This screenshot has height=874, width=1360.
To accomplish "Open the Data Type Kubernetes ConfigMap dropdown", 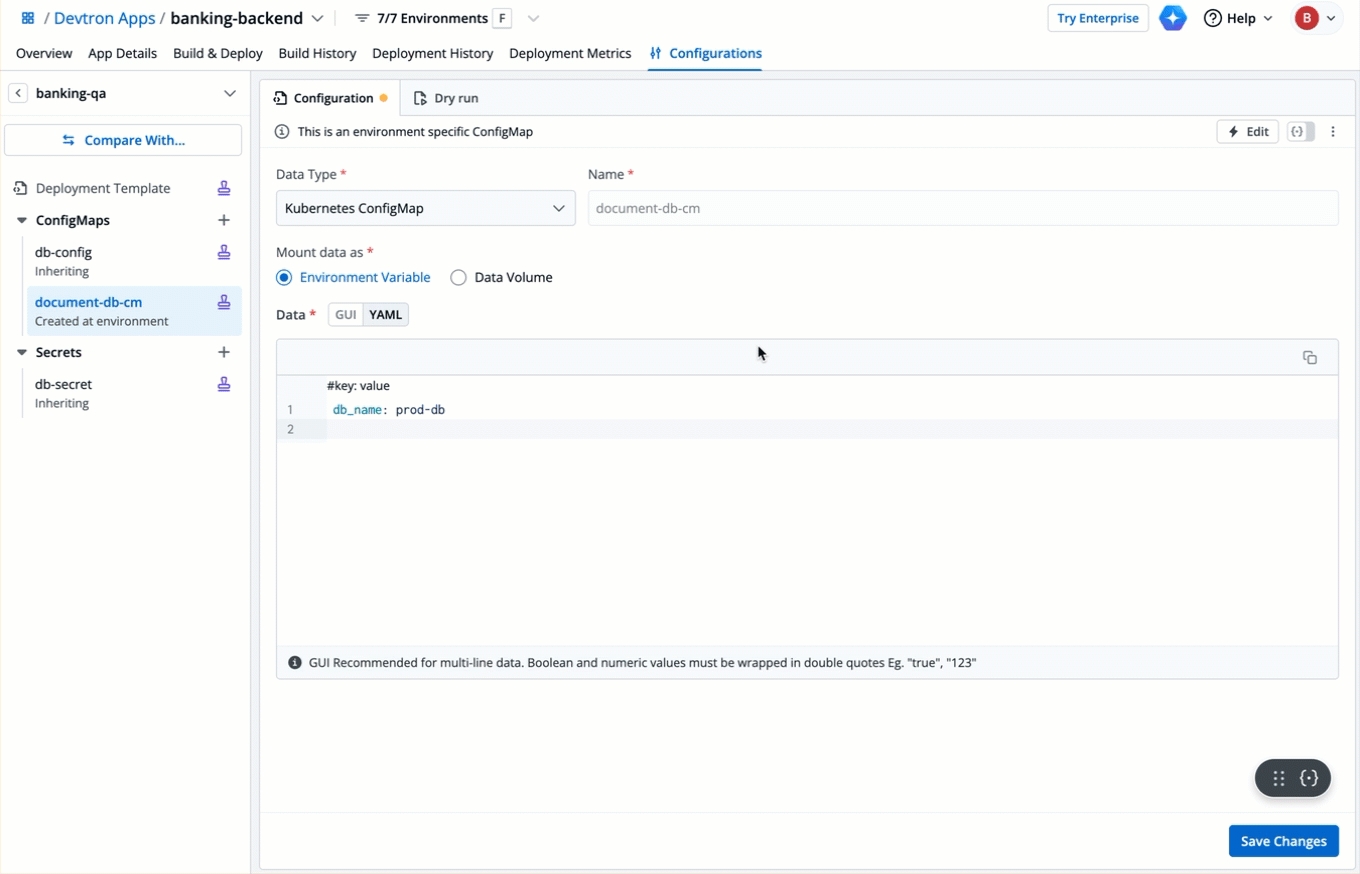I will click(425, 208).
